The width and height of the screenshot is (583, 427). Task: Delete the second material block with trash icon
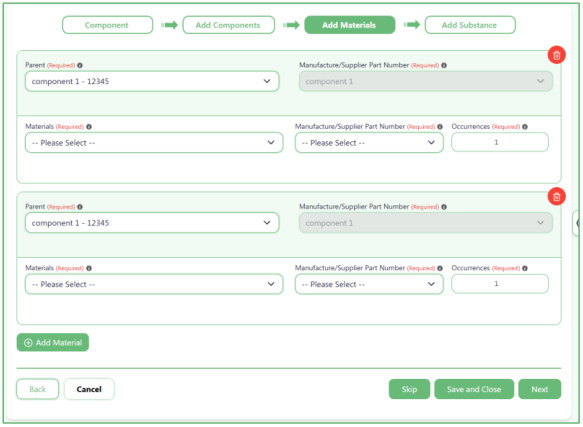pyautogui.click(x=556, y=197)
